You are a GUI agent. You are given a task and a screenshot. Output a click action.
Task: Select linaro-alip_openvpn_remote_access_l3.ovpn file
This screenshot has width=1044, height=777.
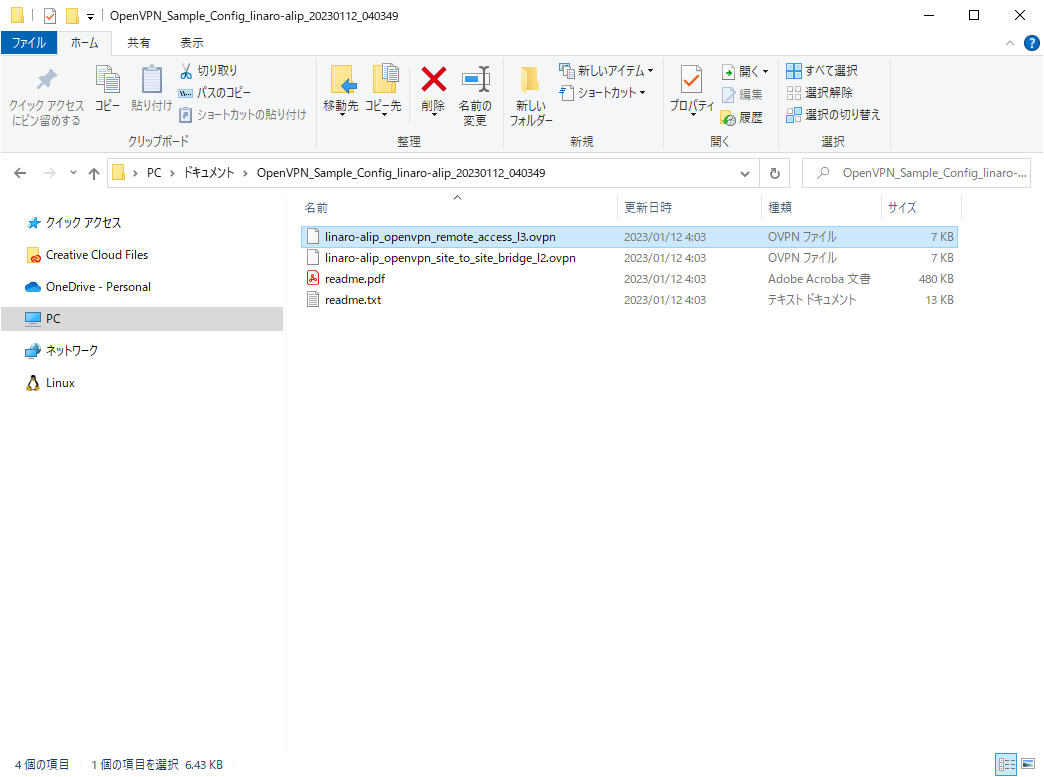(x=629, y=237)
